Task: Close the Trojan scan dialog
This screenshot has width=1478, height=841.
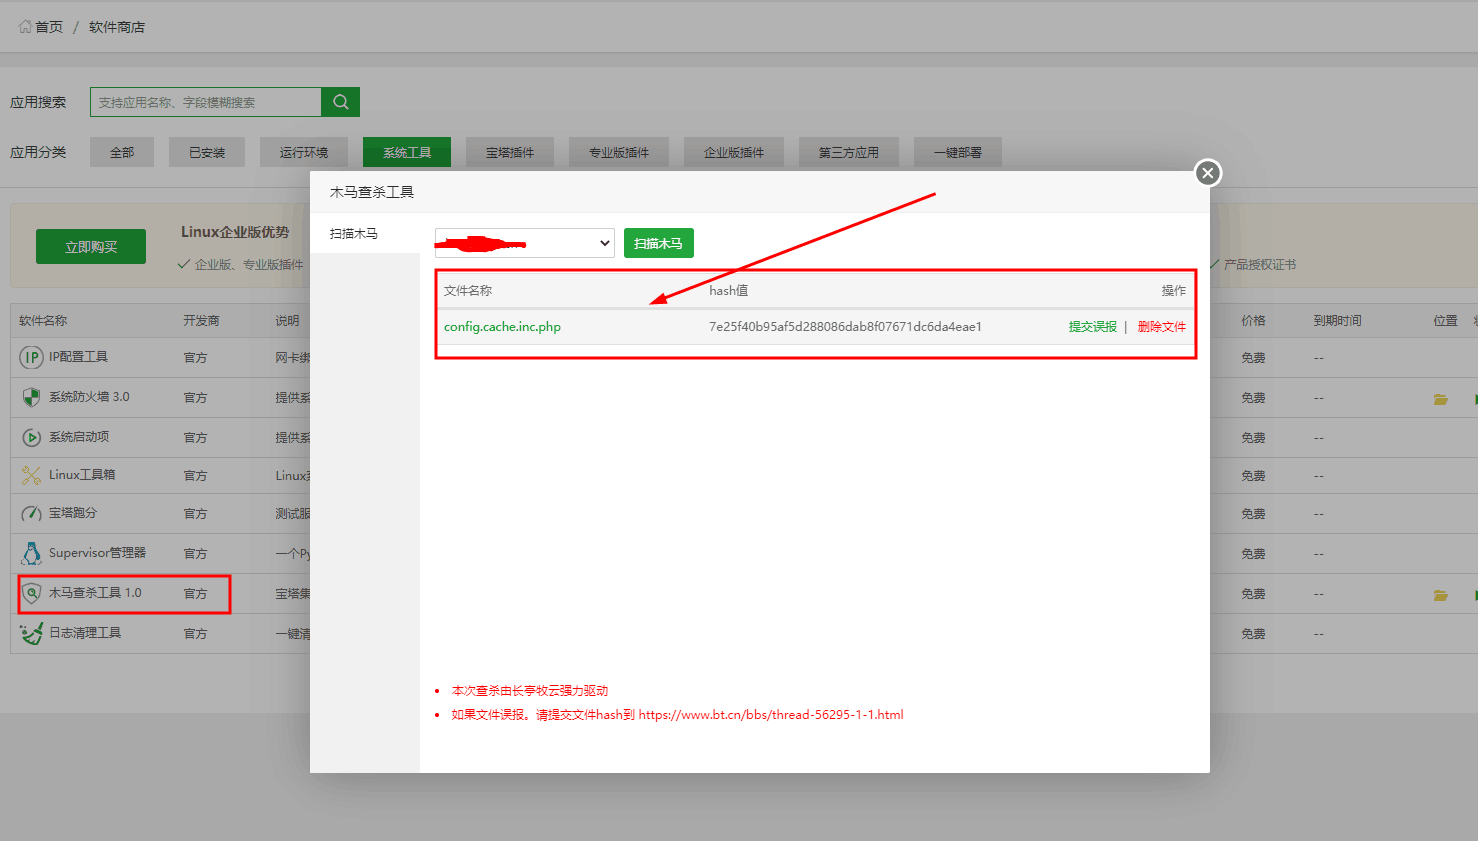Action: click(x=1208, y=173)
